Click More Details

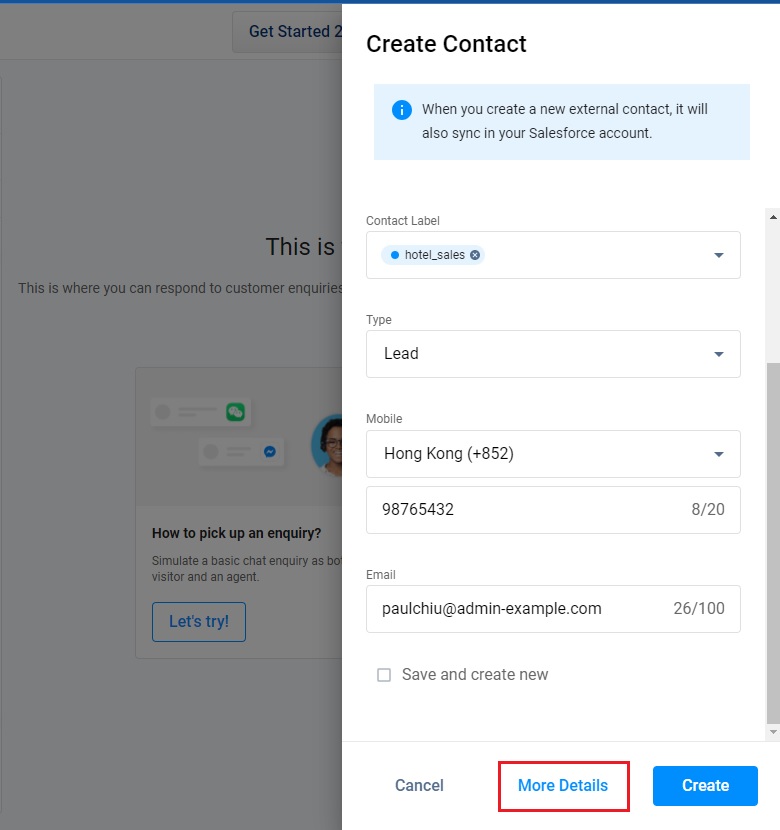point(563,785)
